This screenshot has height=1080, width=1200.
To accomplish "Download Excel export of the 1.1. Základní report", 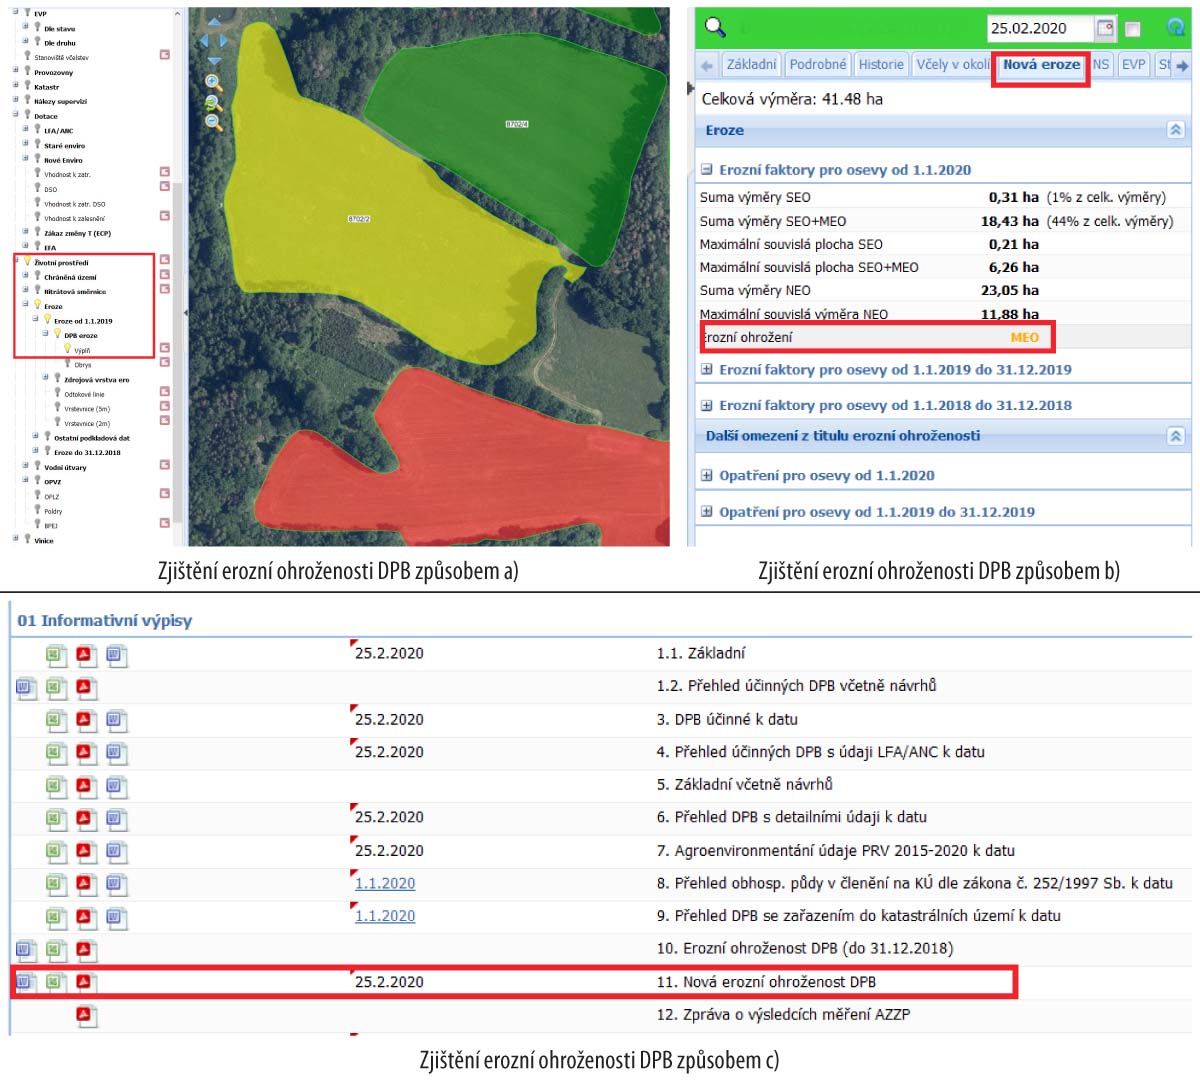I will click(x=56, y=655).
